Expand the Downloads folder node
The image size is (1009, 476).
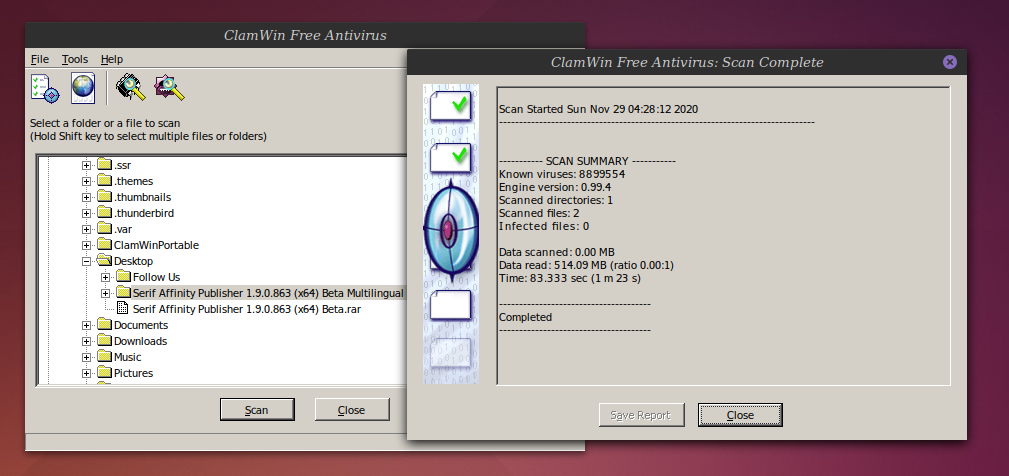click(86, 342)
